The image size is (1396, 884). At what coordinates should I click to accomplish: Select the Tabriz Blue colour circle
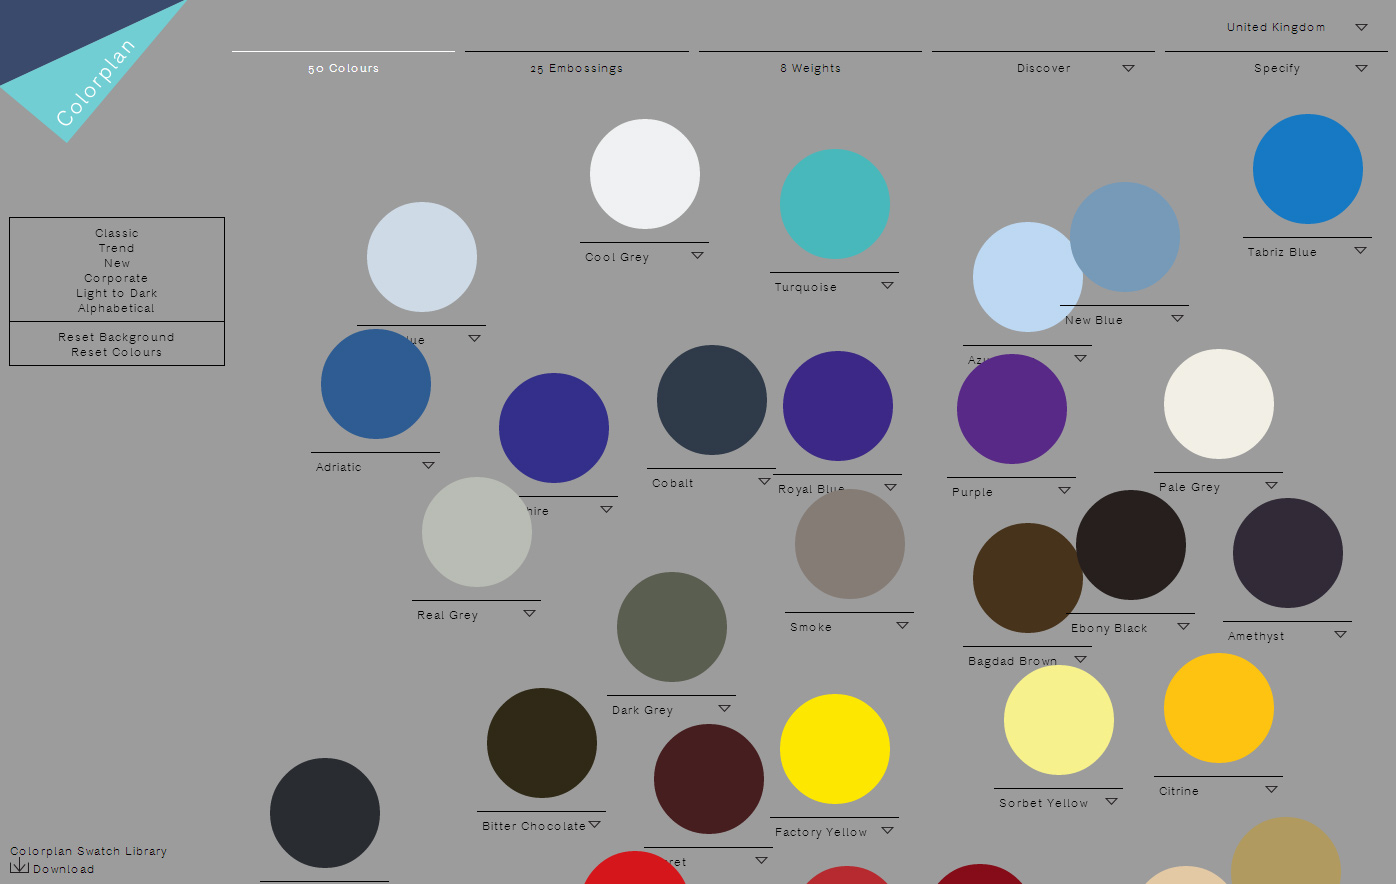click(x=1307, y=169)
